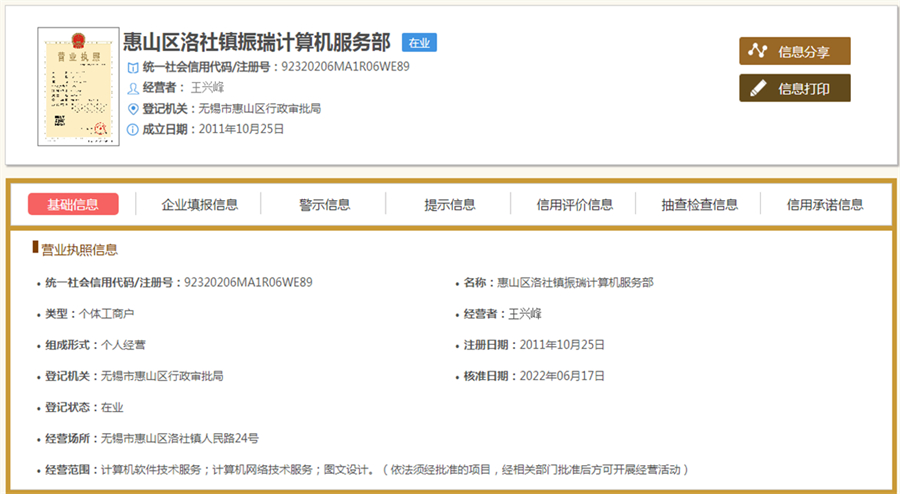Viewport: 900px width, 494px height.
Task: Click the pencil icon on 信息打印
Action: click(758, 88)
